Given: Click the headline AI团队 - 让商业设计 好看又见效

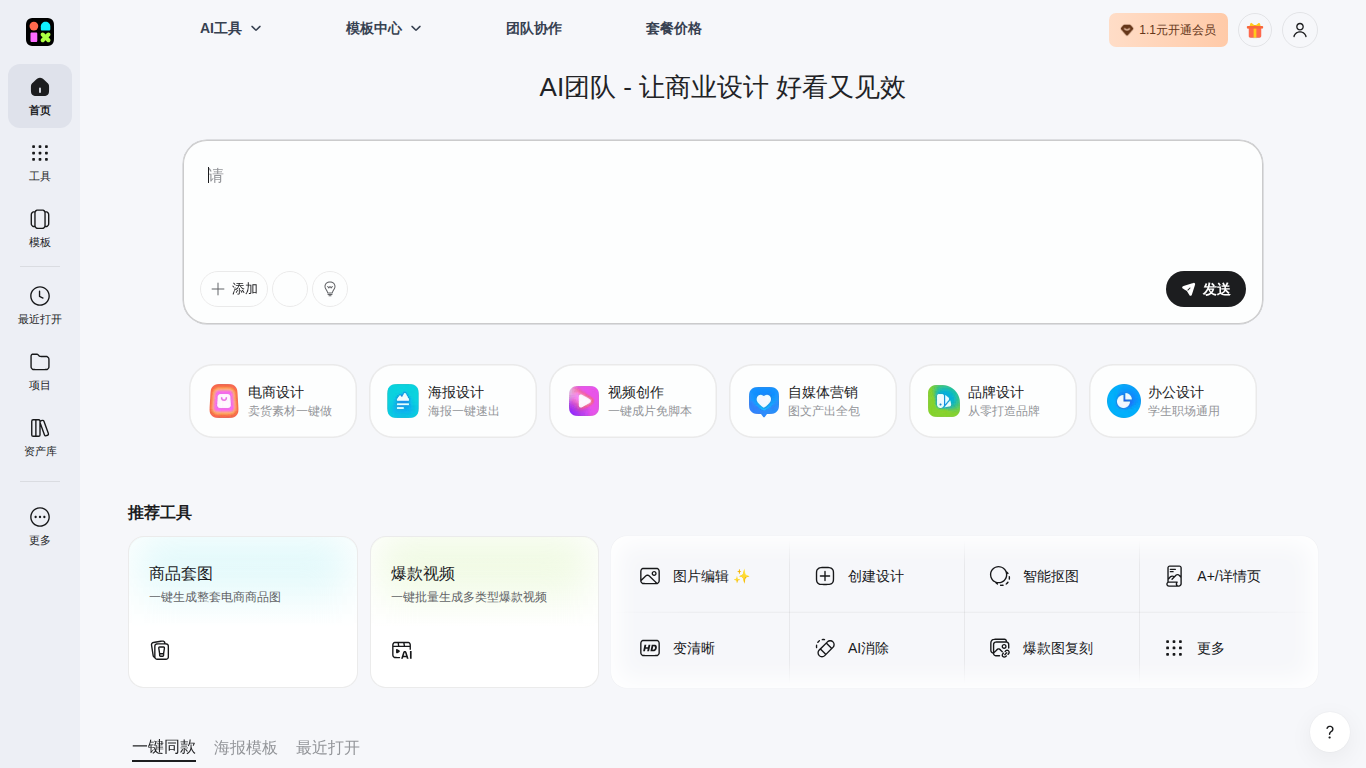Looking at the screenshot, I should [x=722, y=88].
